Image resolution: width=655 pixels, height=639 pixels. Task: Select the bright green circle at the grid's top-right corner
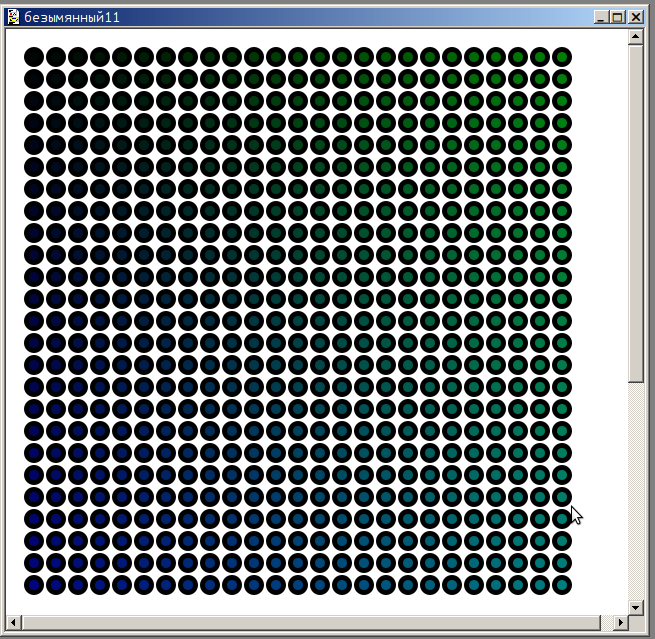(562, 56)
